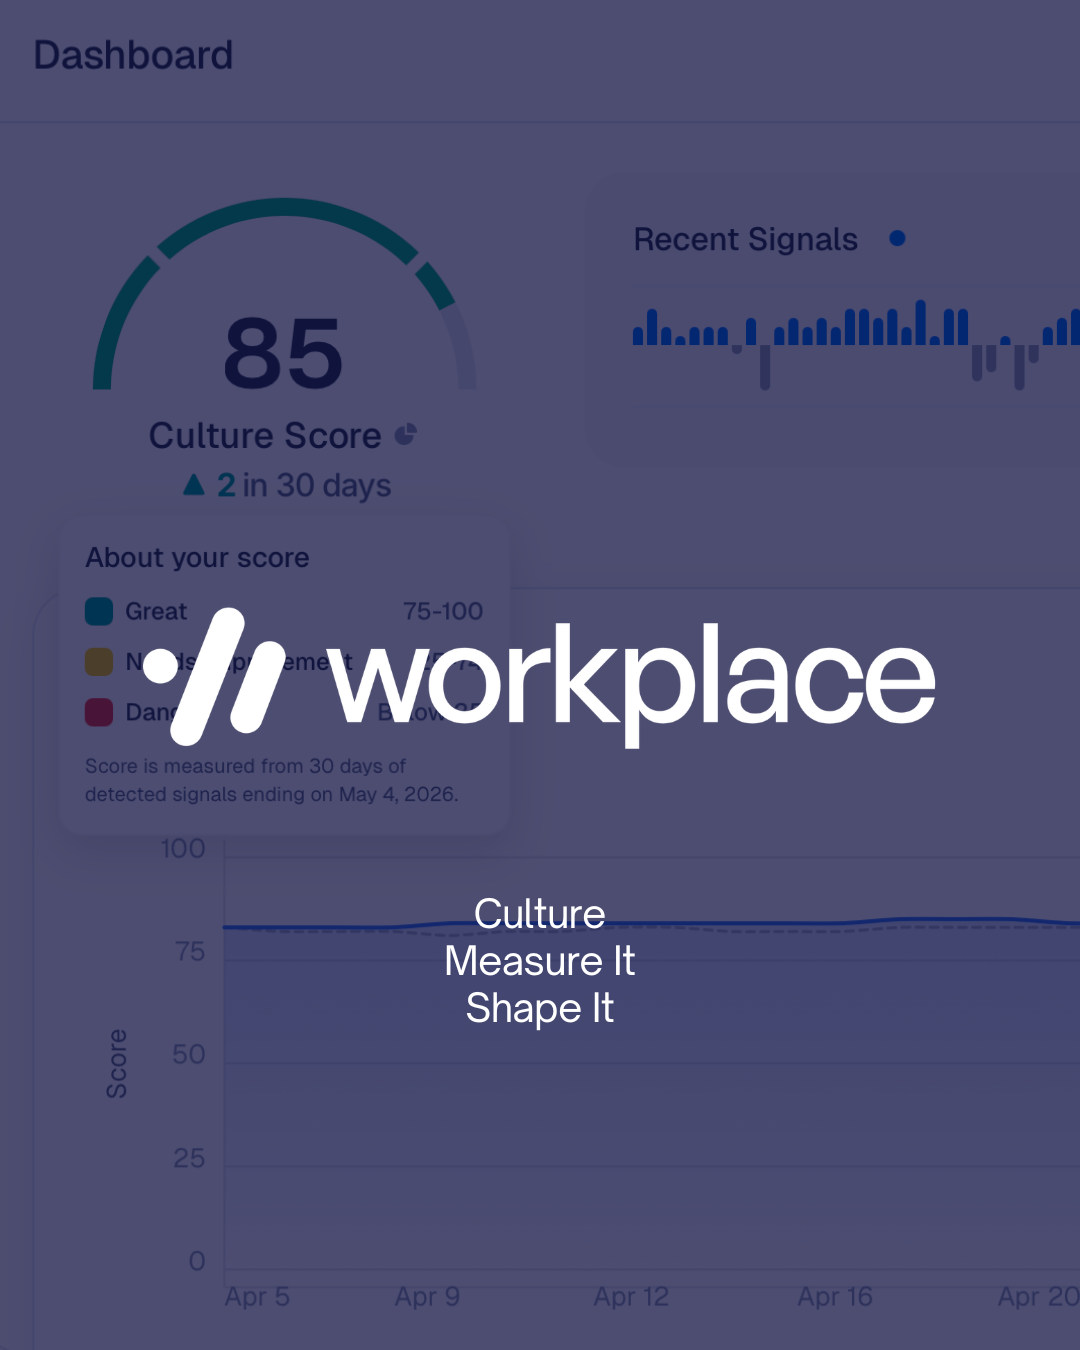Click the 75 y-axis label

[189, 952]
